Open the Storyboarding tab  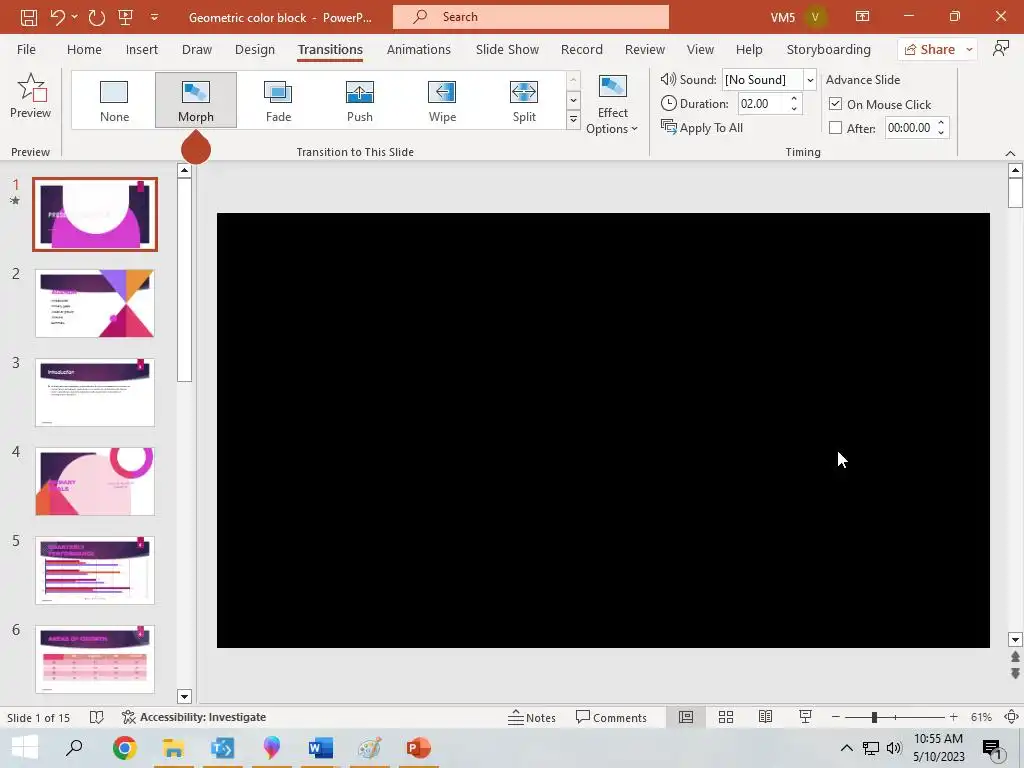(x=828, y=50)
